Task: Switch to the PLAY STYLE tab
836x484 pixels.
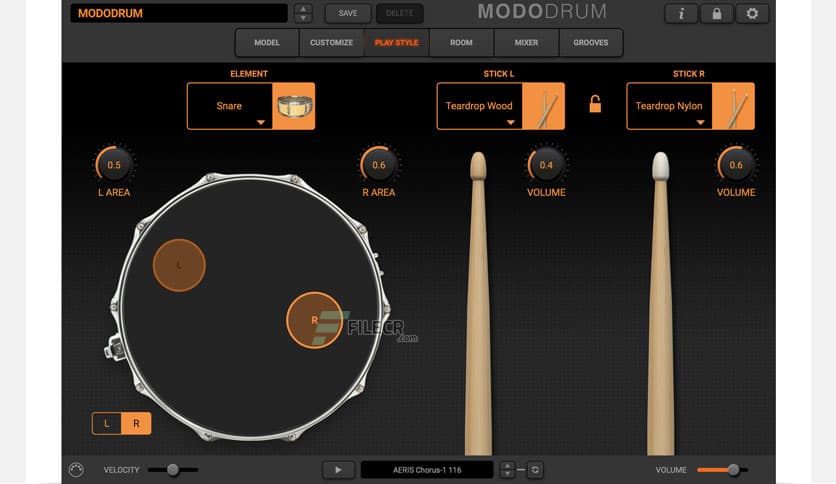Action: click(397, 43)
